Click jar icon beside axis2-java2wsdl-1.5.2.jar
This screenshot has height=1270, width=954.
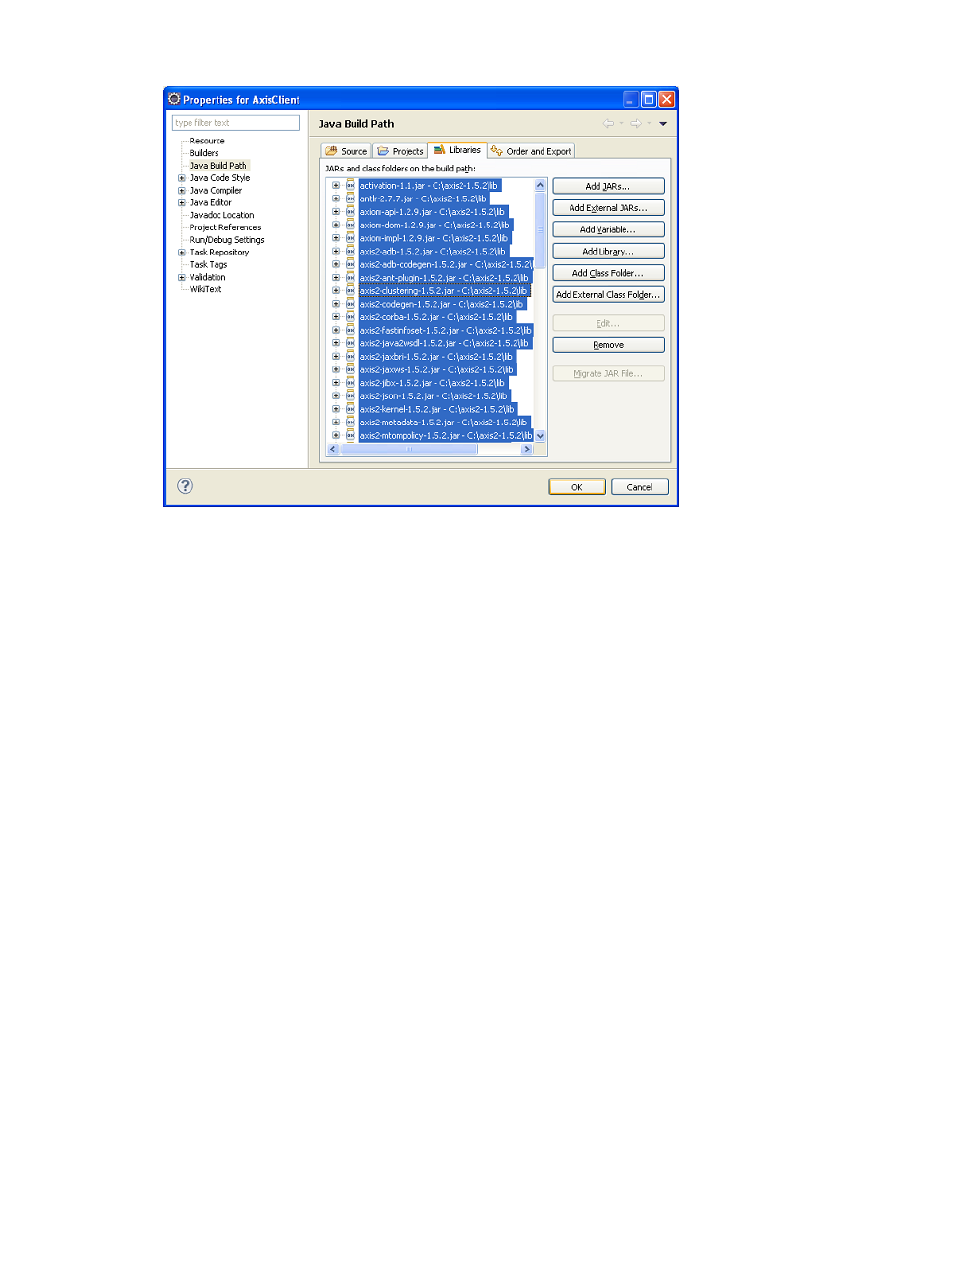350,343
